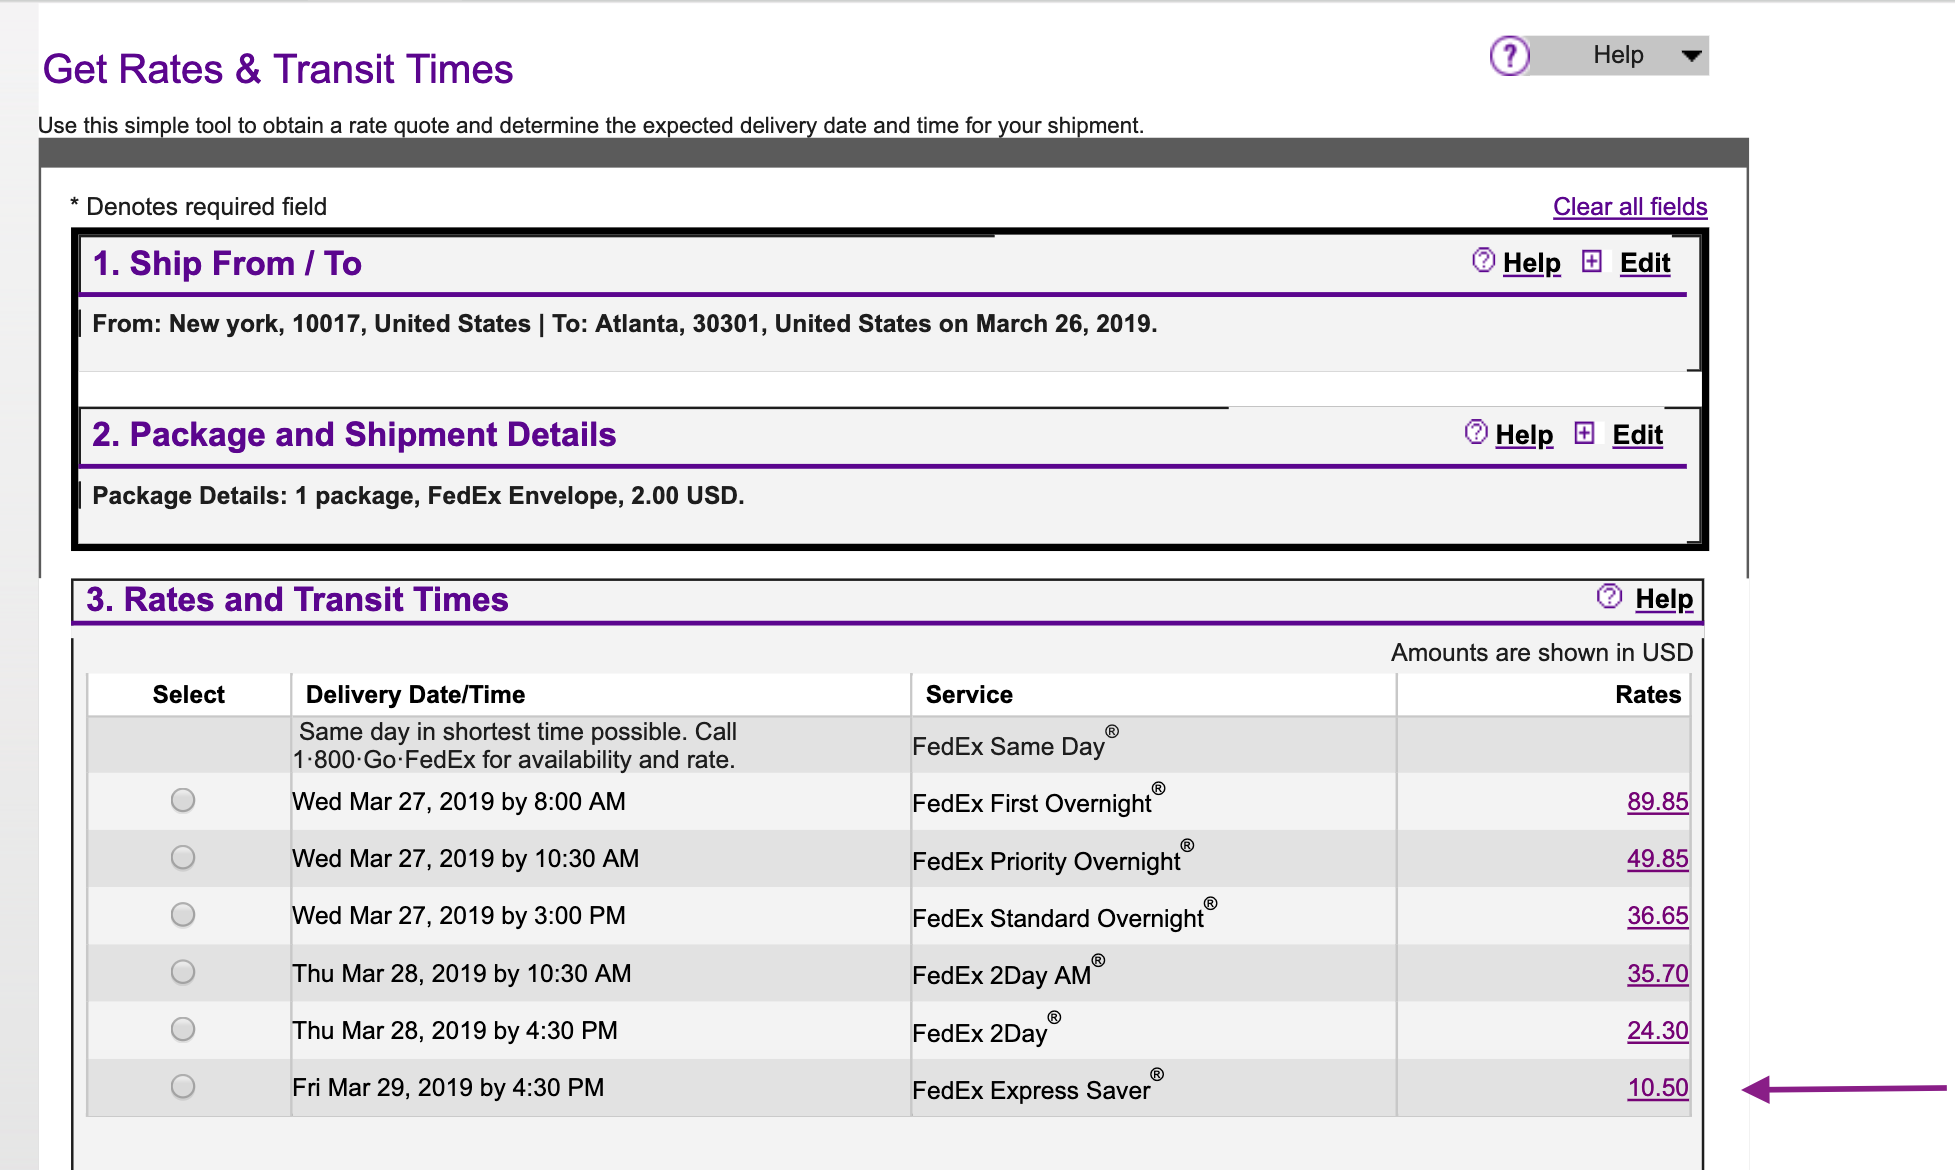
Task: Open the Help dropdown arrow at top right
Action: 1691,56
